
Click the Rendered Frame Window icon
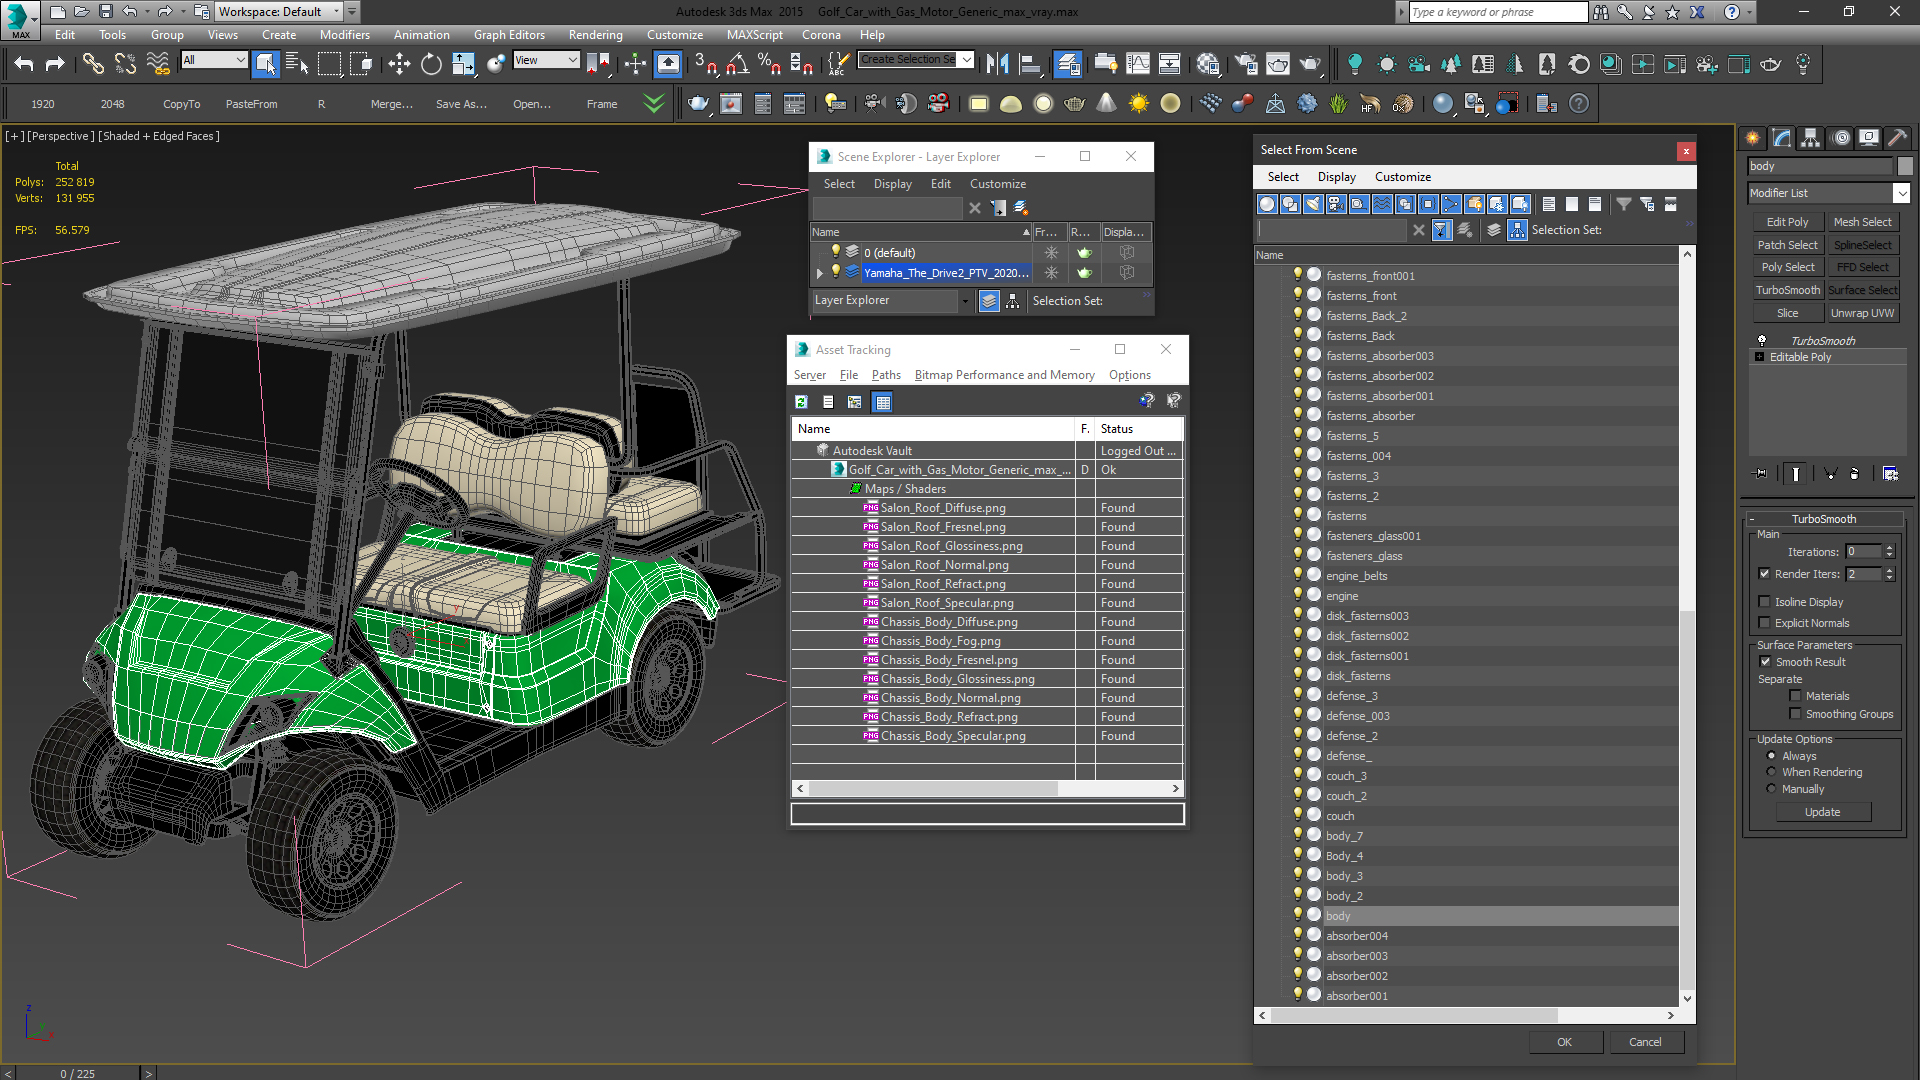coord(1278,64)
